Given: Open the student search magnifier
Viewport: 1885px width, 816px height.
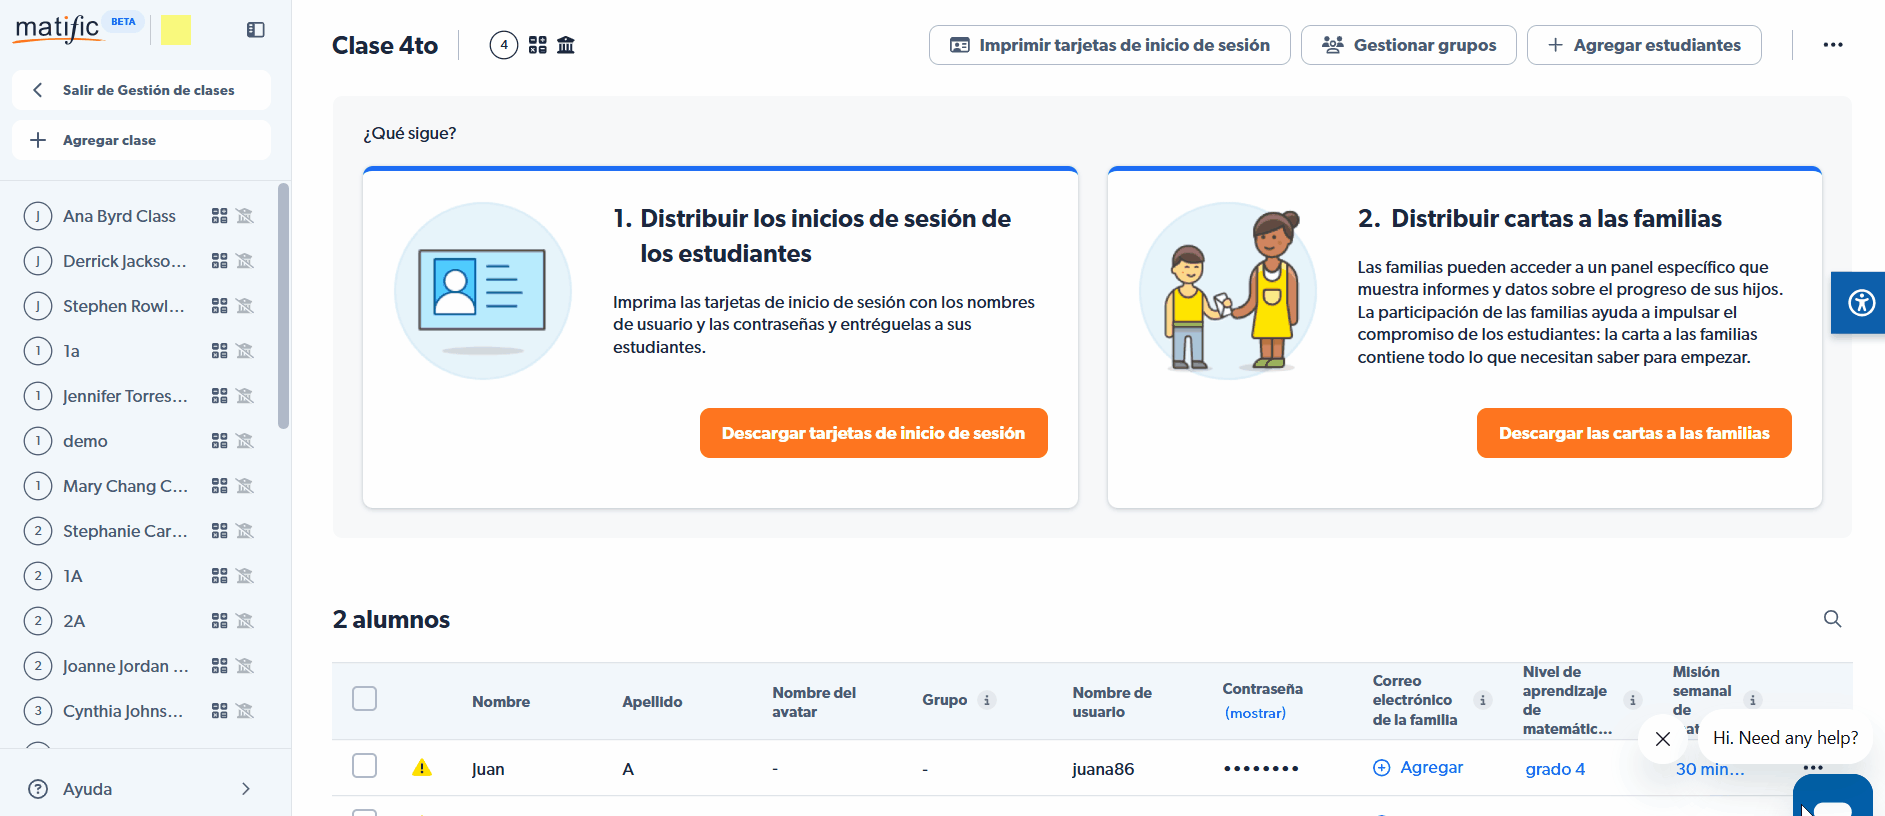Looking at the screenshot, I should click(1832, 619).
